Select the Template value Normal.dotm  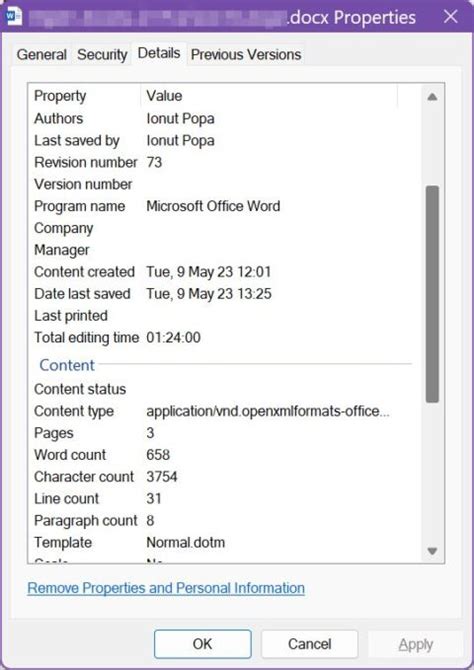pos(185,543)
